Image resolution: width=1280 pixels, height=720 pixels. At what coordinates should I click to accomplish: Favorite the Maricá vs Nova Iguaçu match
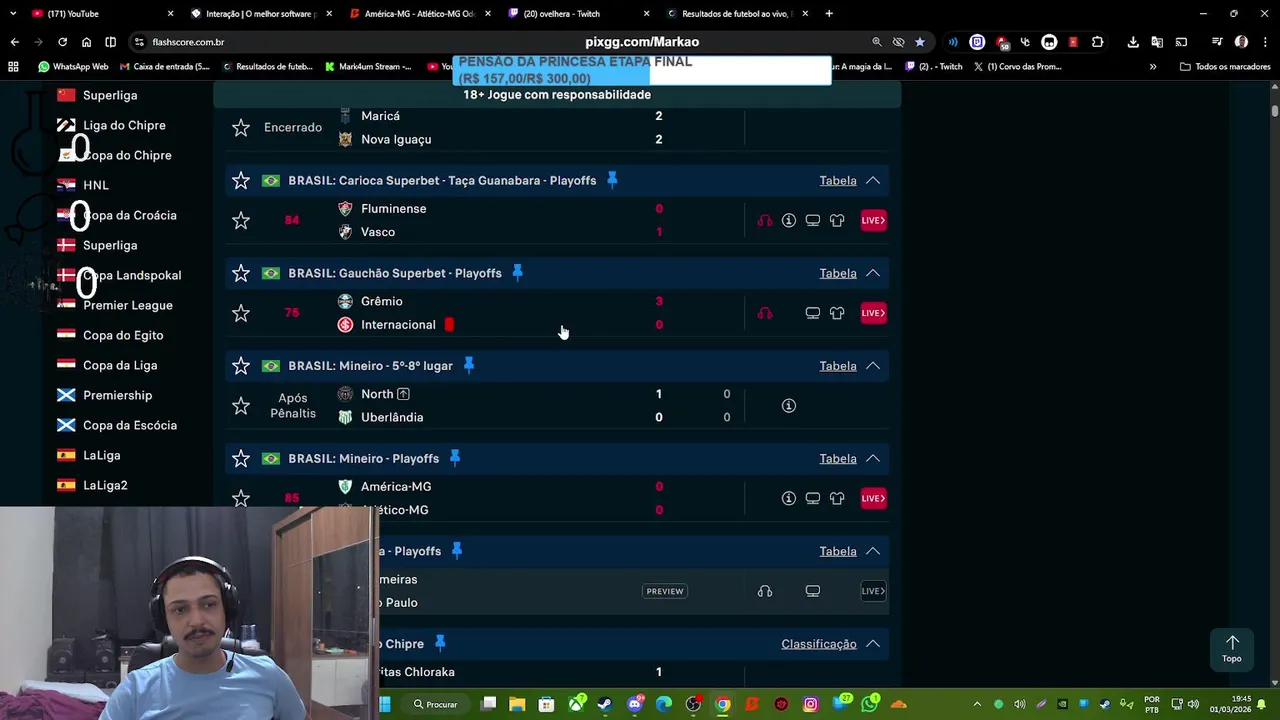241,128
